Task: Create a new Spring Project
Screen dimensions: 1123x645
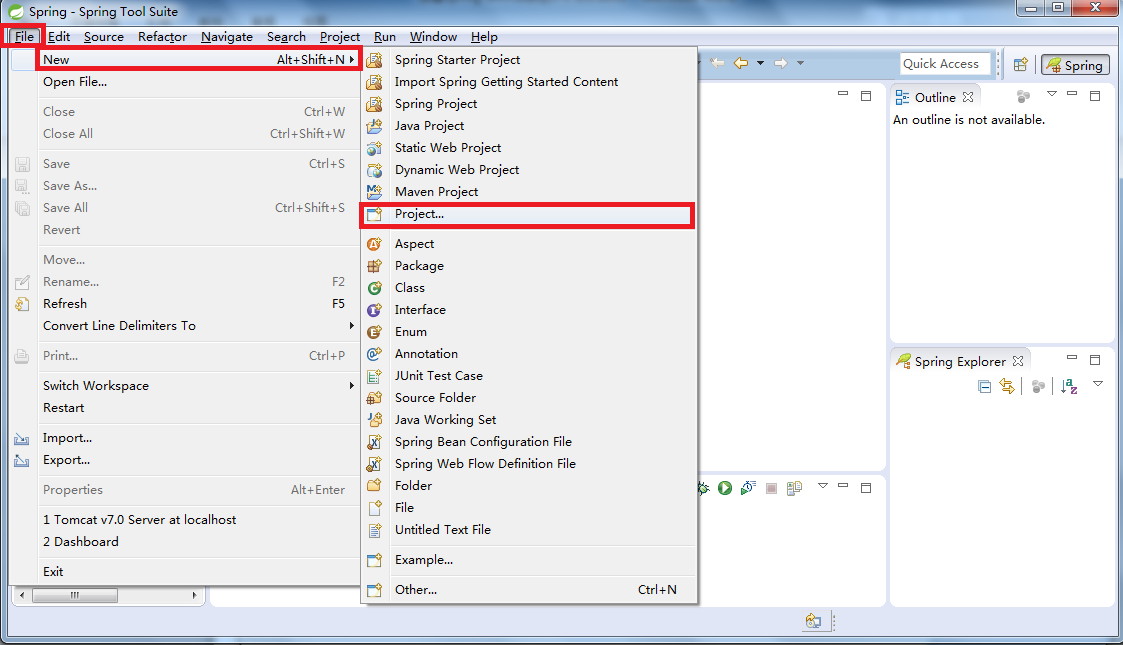Action: (x=528, y=104)
